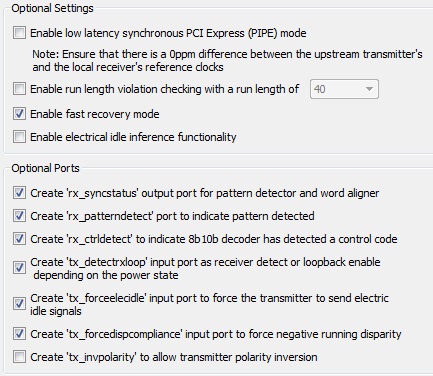
Task: Toggle the rx_patterndetect port checkbox
Action: (19, 216)
